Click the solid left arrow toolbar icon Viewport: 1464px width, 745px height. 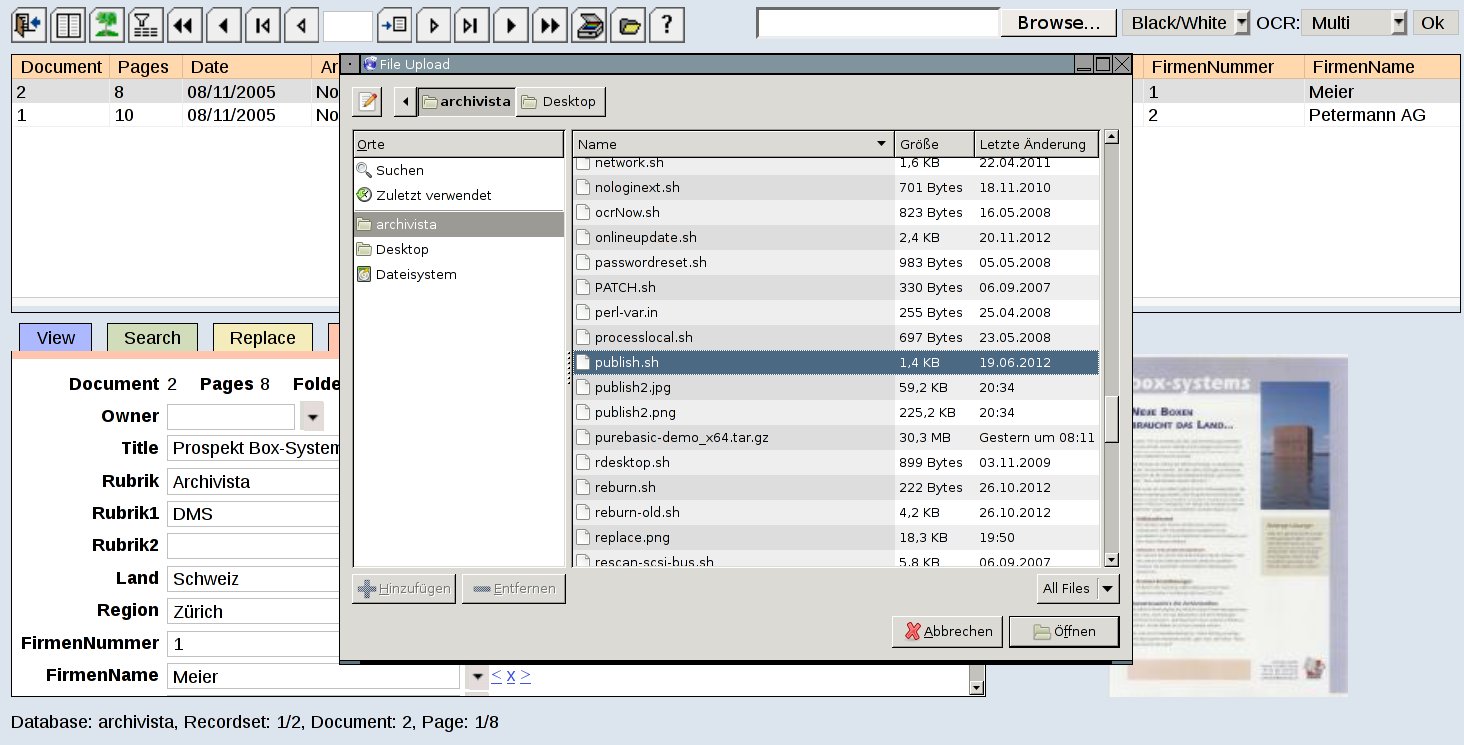[223, 25]
